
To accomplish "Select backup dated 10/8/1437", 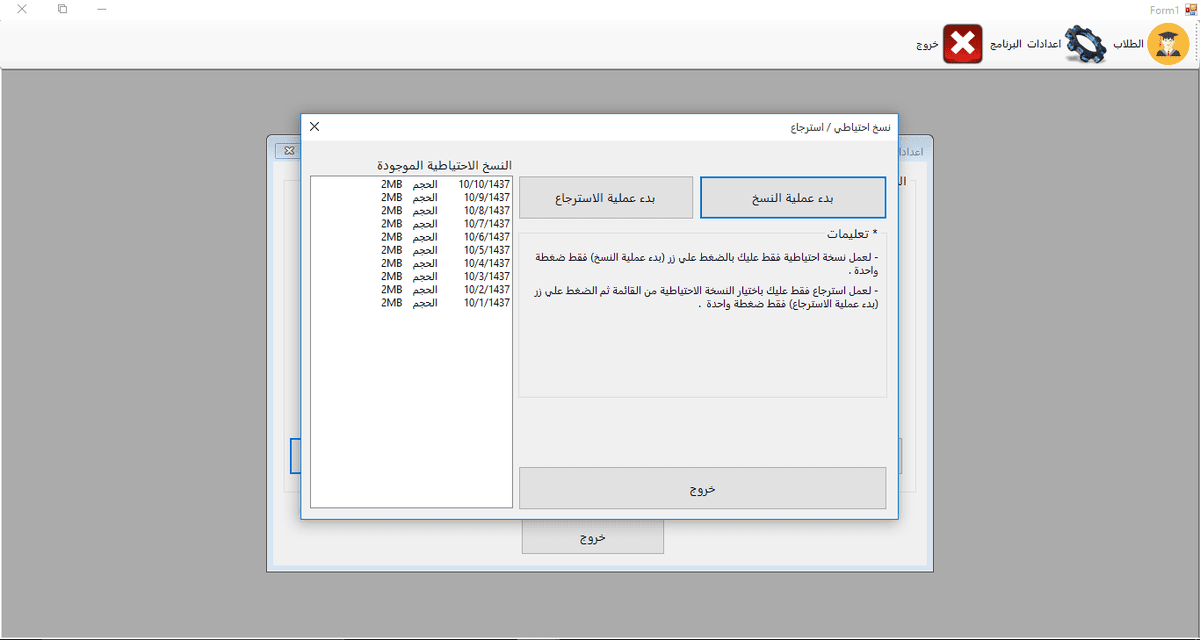I will [412, 211].
